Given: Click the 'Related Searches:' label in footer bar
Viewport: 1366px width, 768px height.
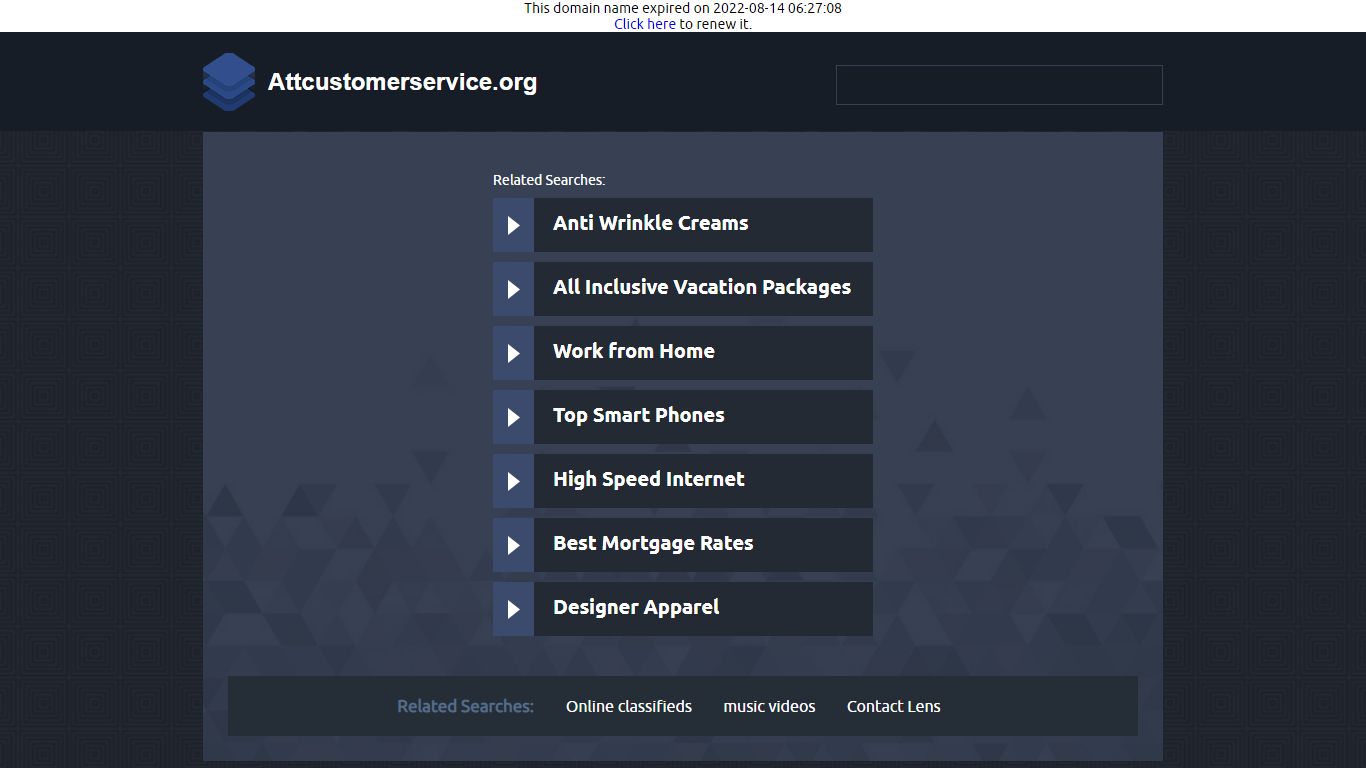Looking at the screenshot, I should pyautogui.click(x=465, y=706).
